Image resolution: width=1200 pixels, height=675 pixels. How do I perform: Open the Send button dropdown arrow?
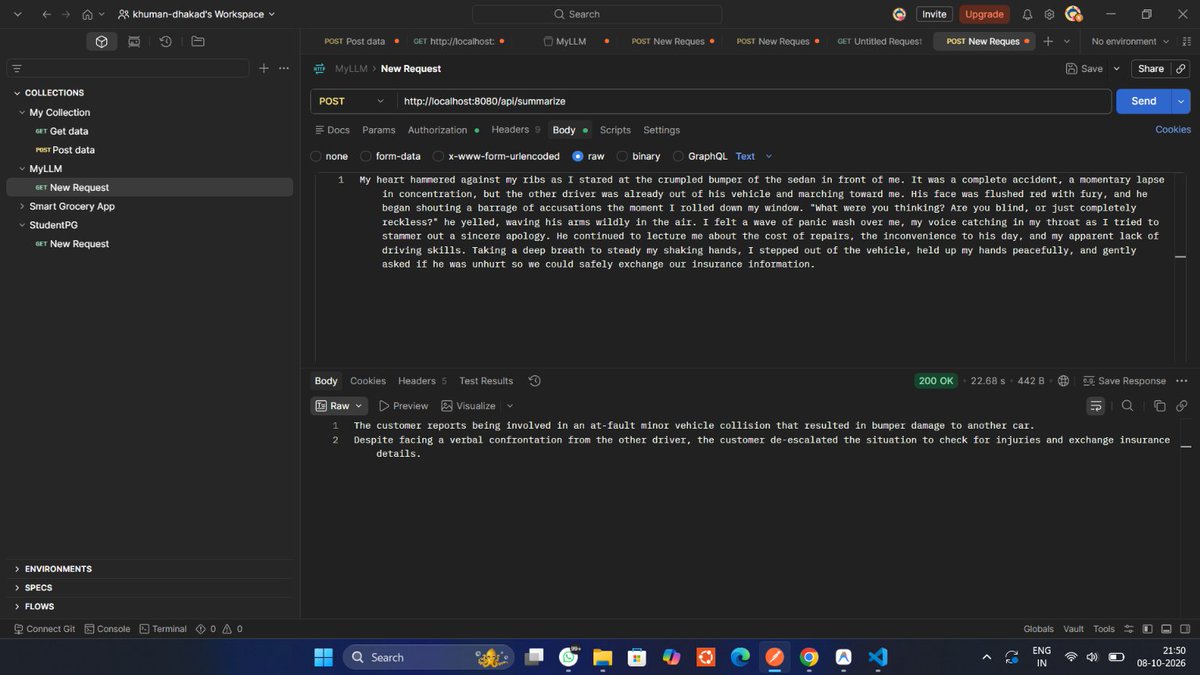tap(1182, 101)
